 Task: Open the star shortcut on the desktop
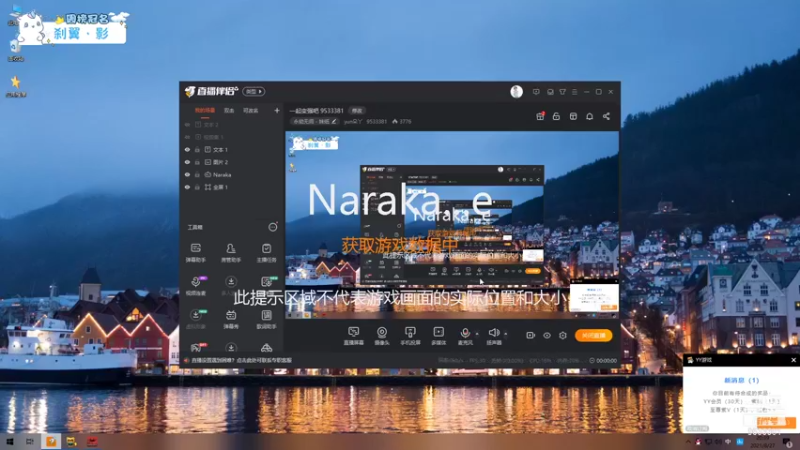(x=15, y=85)
